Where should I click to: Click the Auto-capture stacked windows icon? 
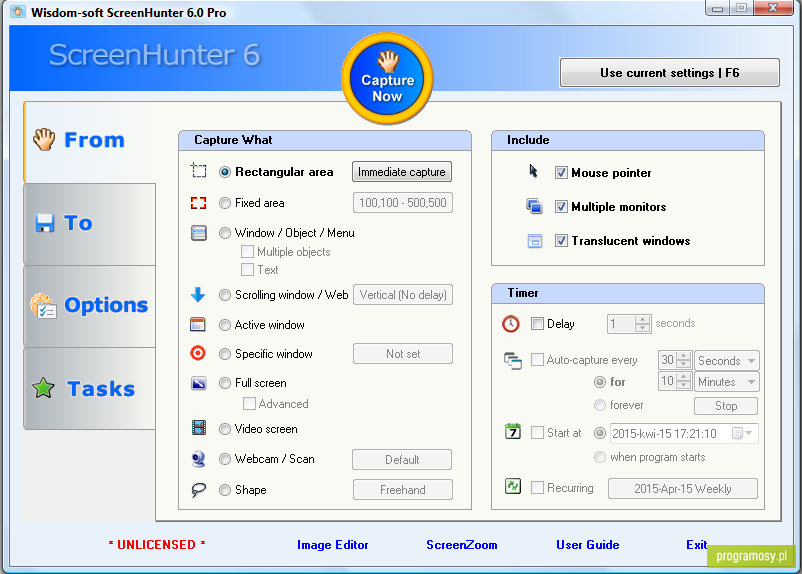click(x=513, y=361)
